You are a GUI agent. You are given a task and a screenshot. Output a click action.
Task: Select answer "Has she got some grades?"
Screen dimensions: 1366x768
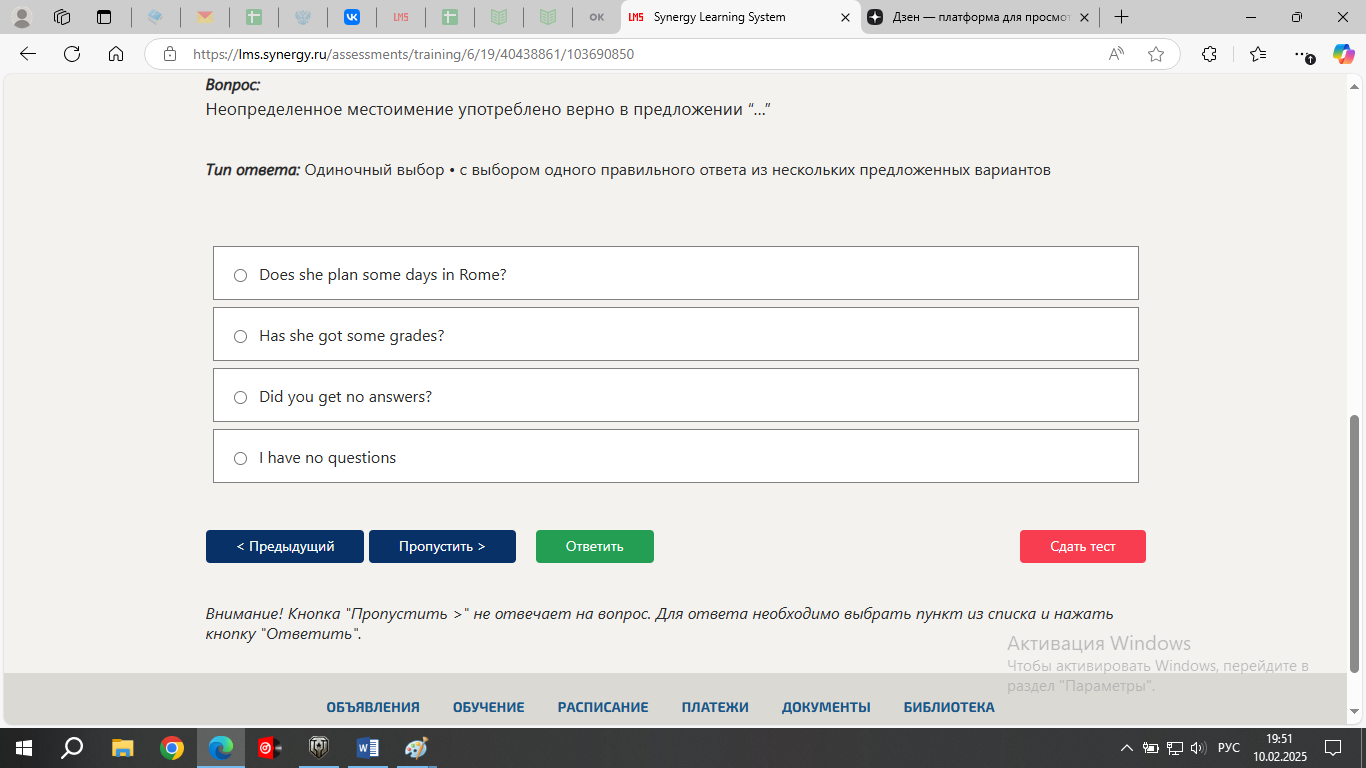240,336
